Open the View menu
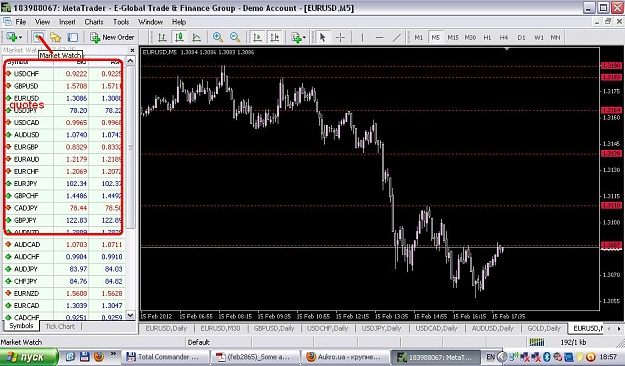The image size is (625, 366). tap(42, 22)
